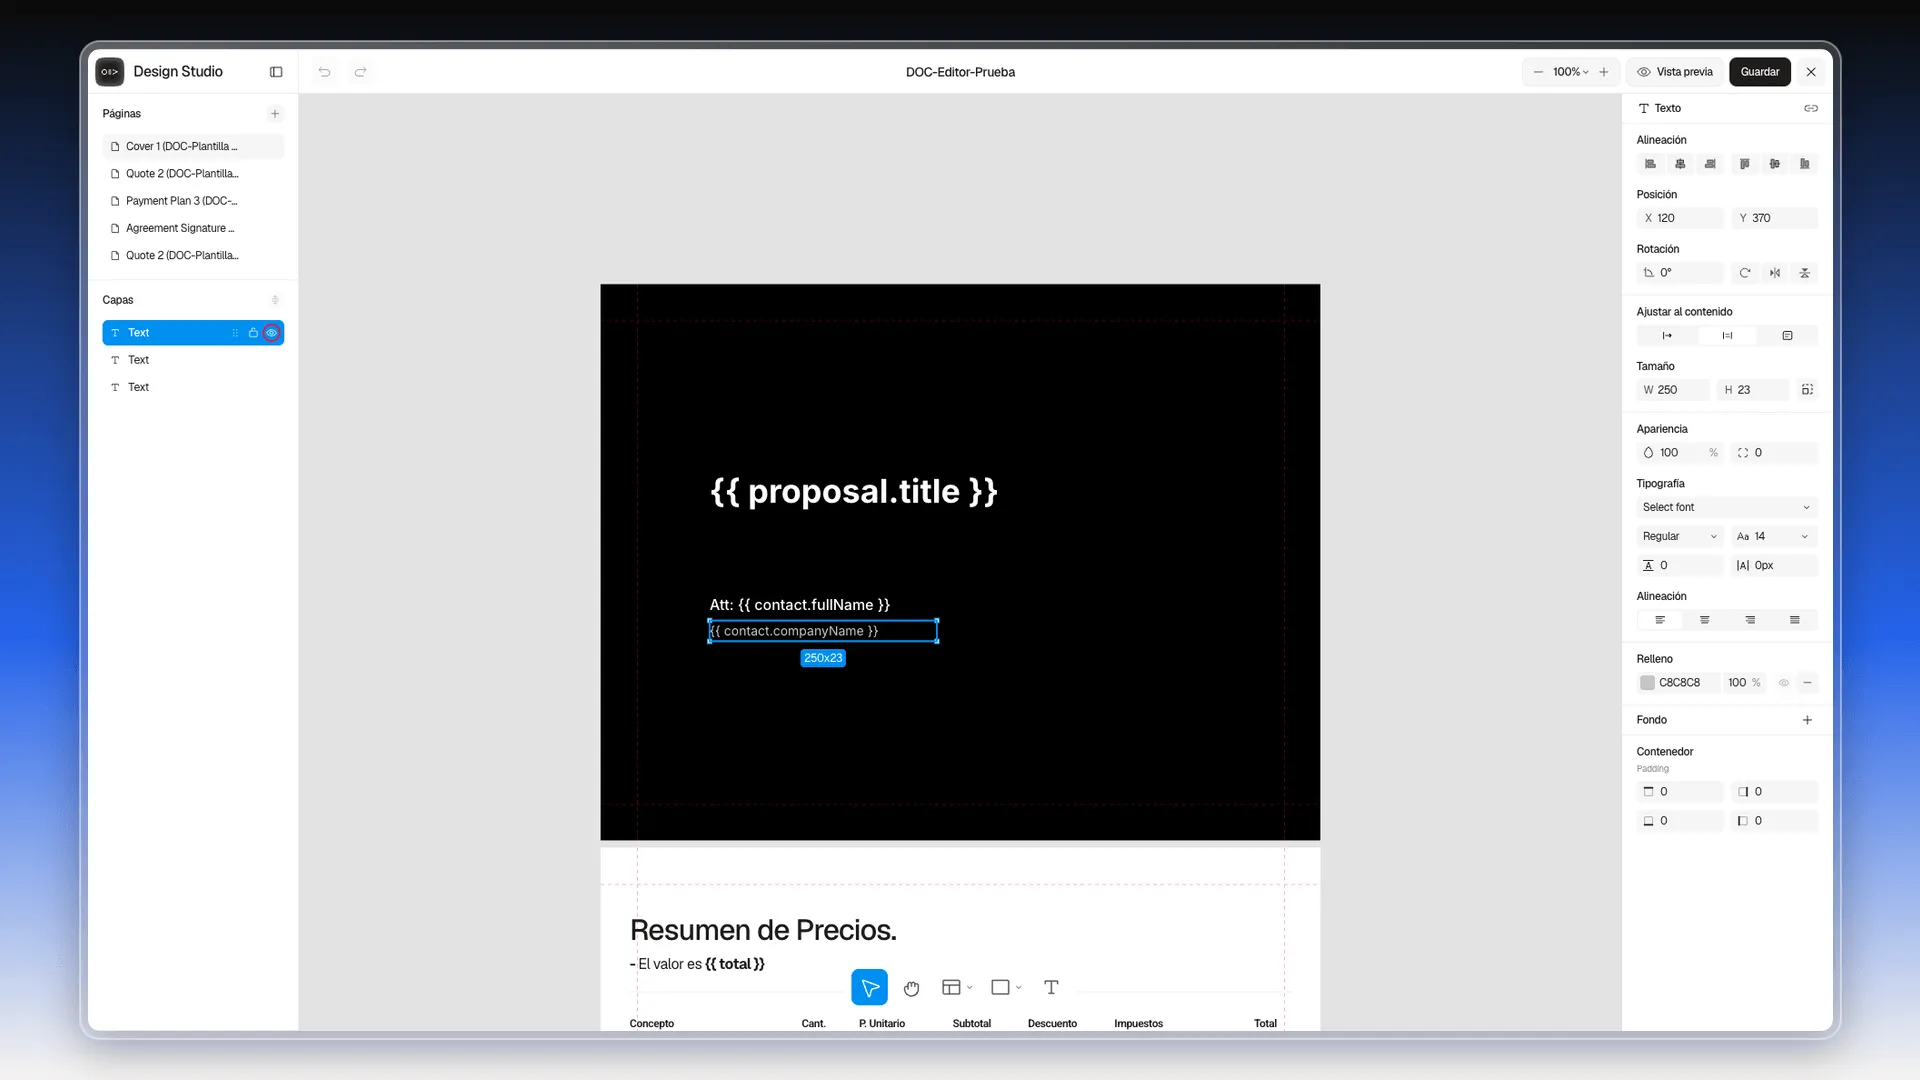Viewport: 1920px width, 1080px height.
Task: Click the Vista previa button
Action: pos(1675,72)
